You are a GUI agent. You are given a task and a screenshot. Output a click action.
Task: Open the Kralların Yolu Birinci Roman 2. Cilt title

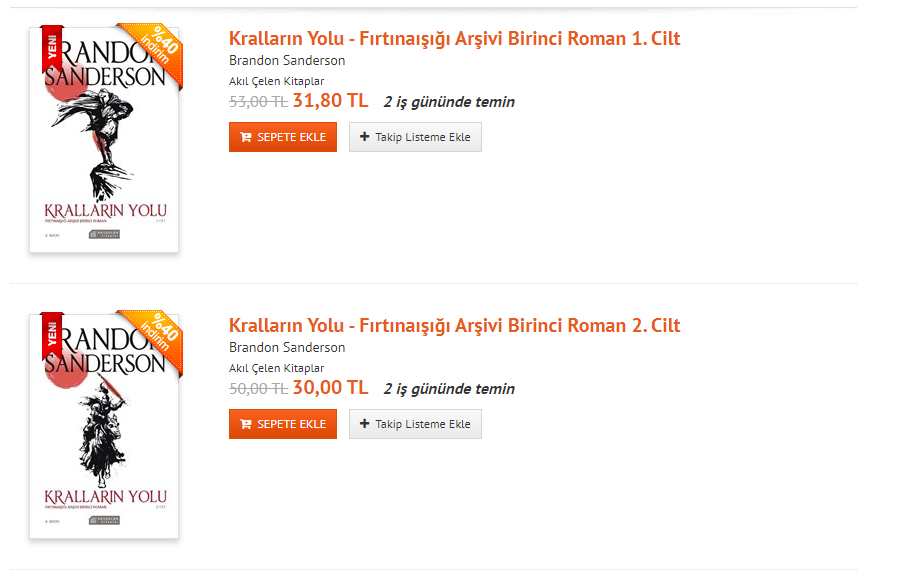click(454, 326)
